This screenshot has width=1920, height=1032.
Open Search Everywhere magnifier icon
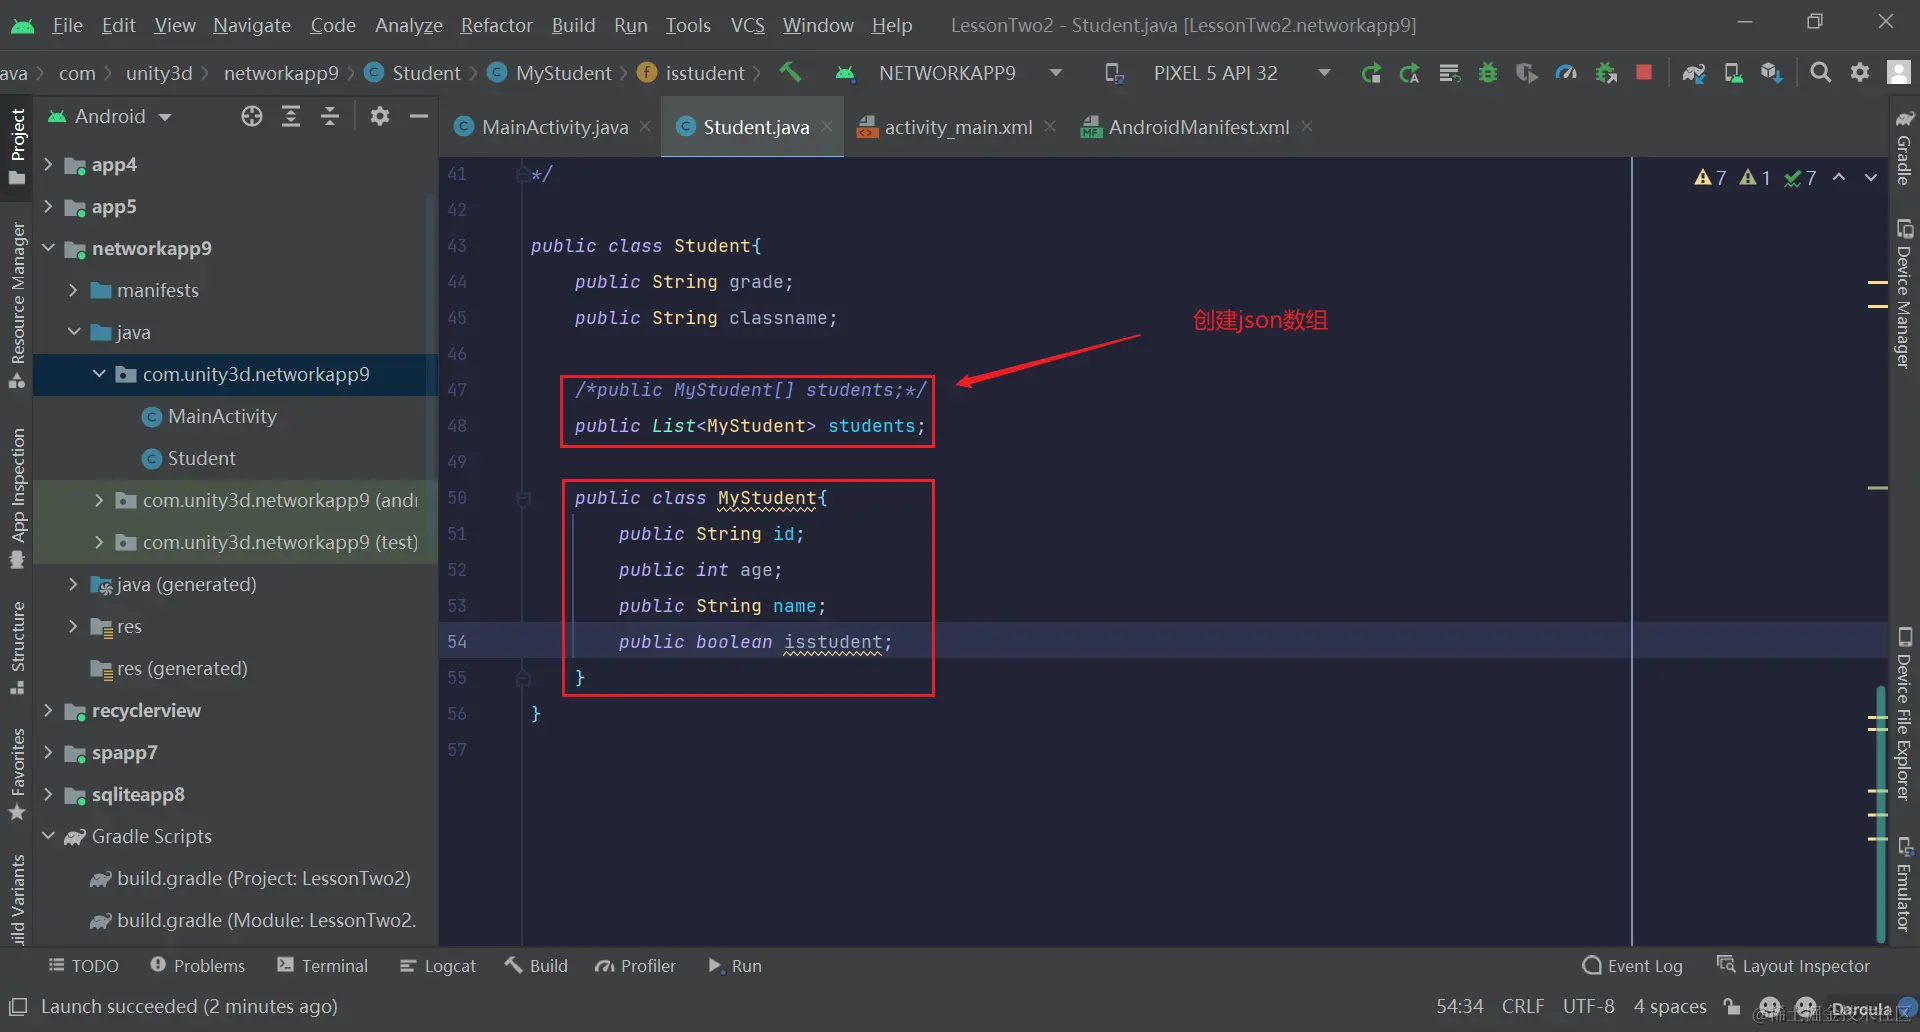[1821, 73]
